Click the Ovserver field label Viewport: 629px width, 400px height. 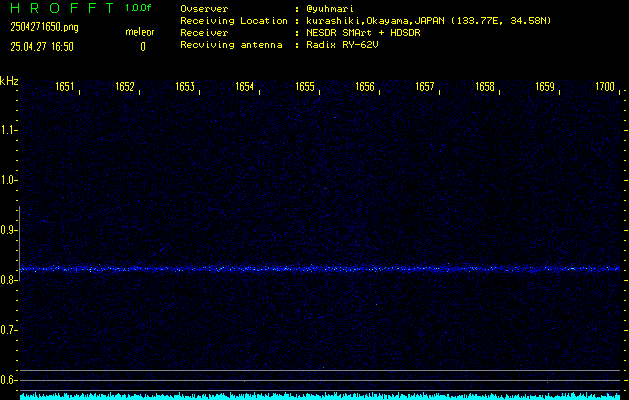click(204, 9)
